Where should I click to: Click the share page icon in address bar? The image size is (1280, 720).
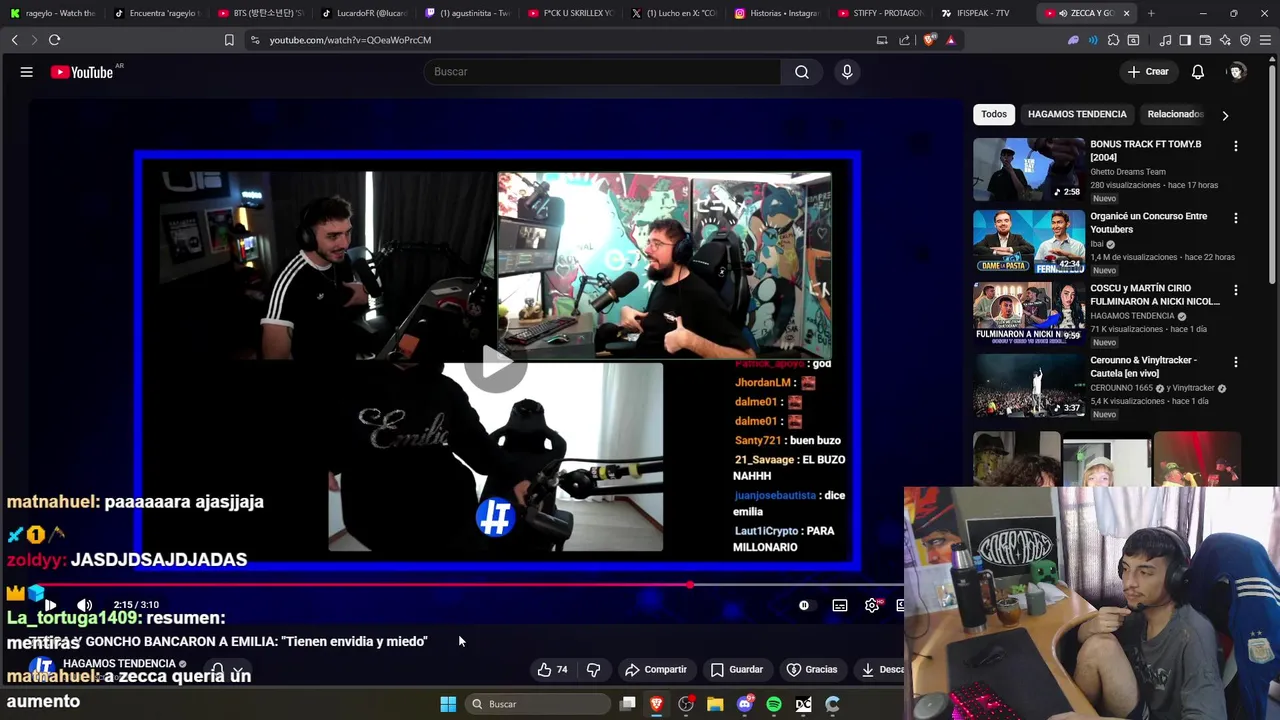click(x=905, y=40)
